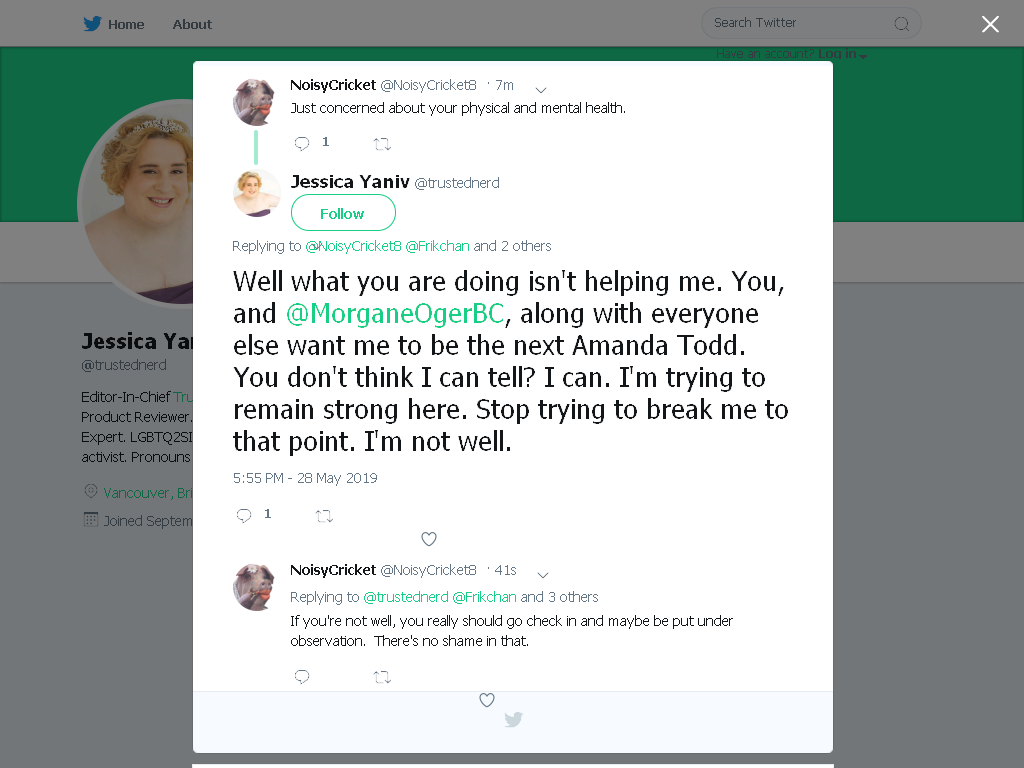Image resolution: width=1024 pixels, height=768 pixels.
Task: Click reply icon under Jessica Yaniv's tweet
Action: [x=244, y=515]
